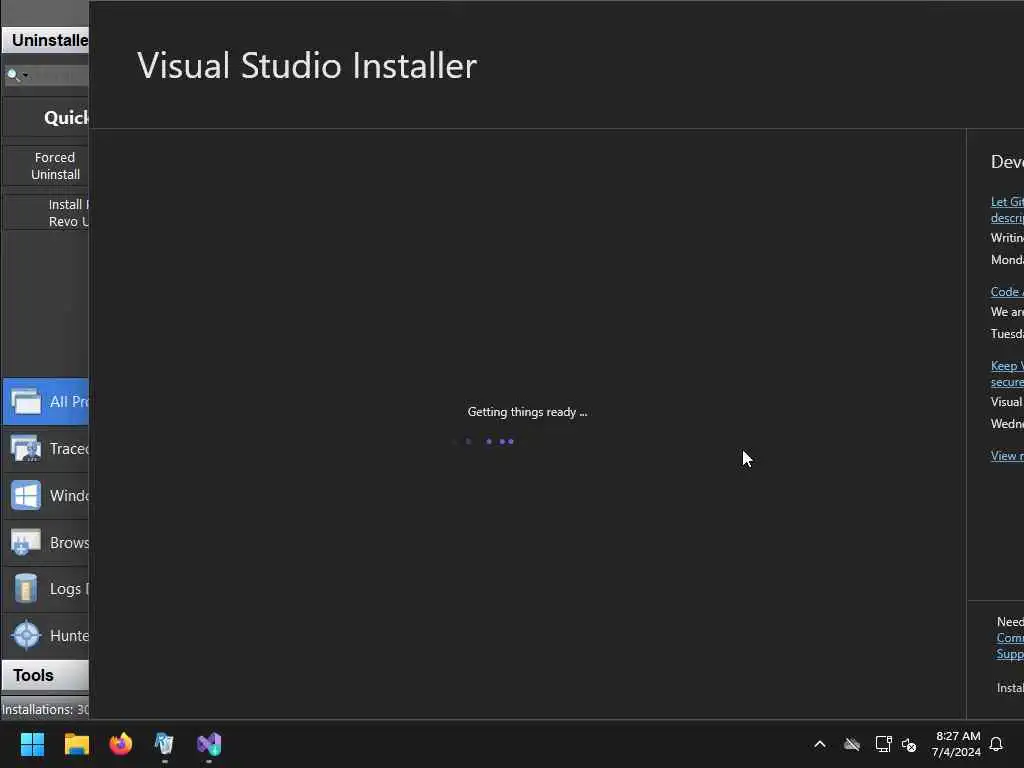Image resolution: width=1024 pixels, height=768 pixels.
Task: Click the Forced Uninstall button in Revo
Action: (x=46, y=166)
